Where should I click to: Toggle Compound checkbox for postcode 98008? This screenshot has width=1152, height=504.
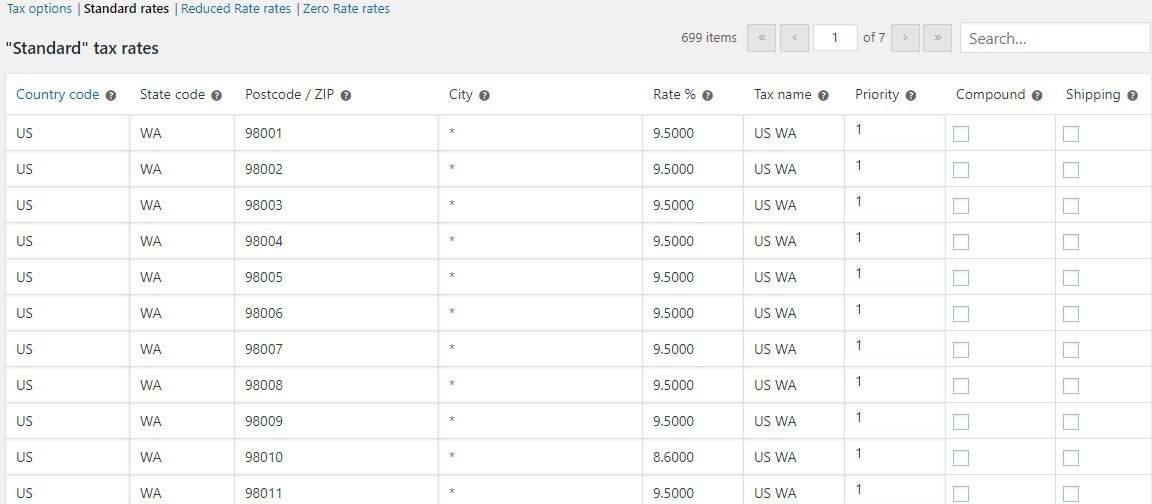pos(961,386)
